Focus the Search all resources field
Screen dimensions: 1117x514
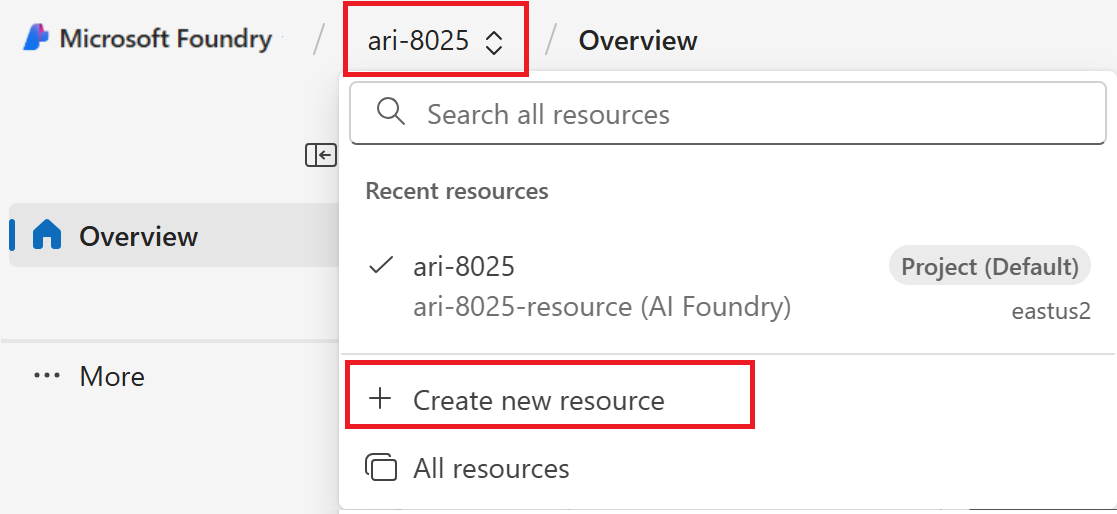click(x=727, y=114)
